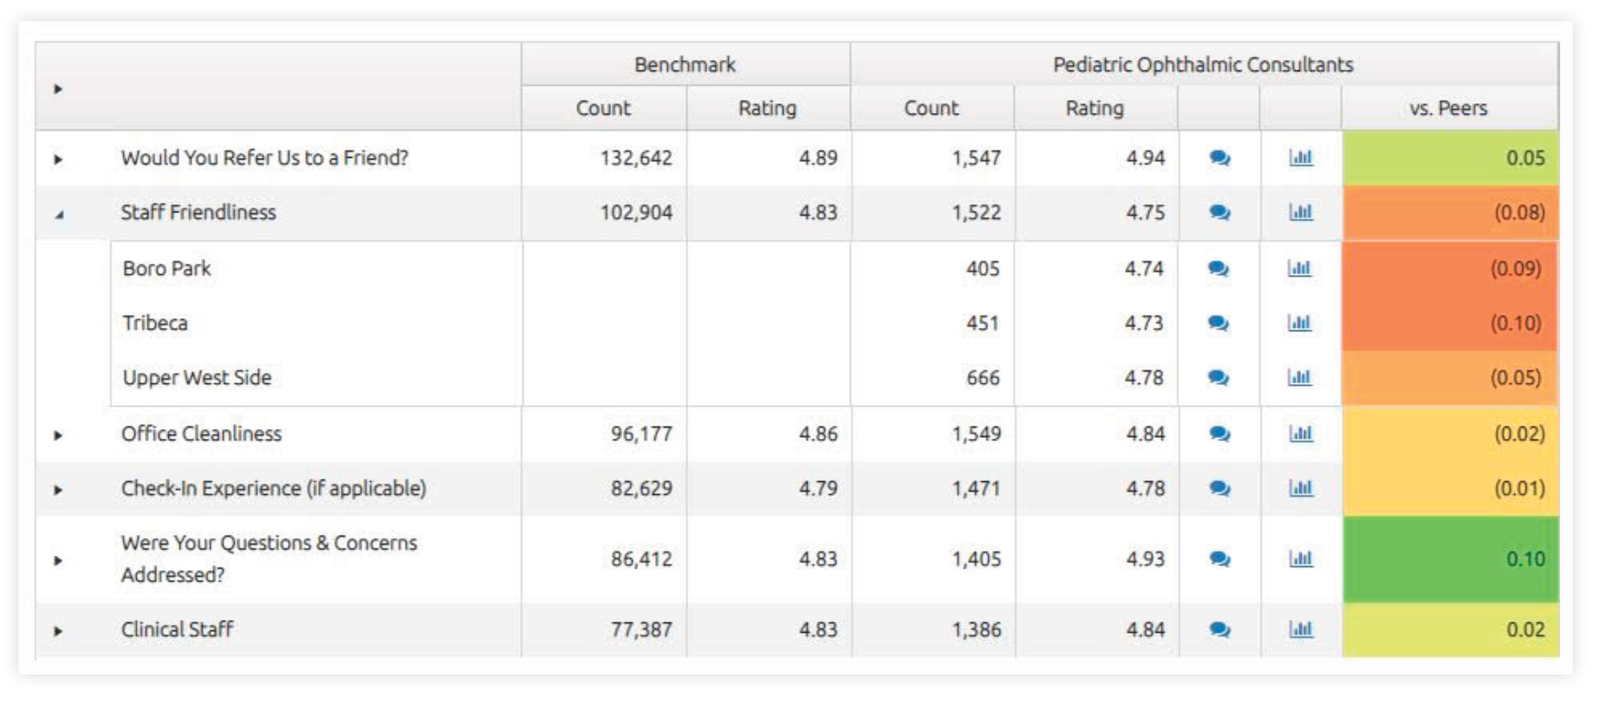This screenshot has width=1600, height=704.
Task: Open bar chart for Tribeca location
Action: tap(1299, 323)
